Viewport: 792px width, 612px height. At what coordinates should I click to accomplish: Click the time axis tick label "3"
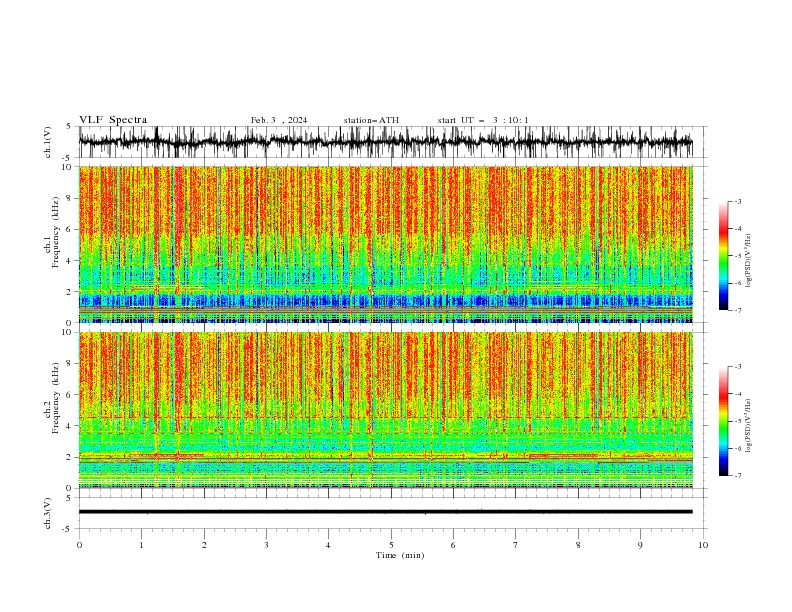(x=266, y=545)
